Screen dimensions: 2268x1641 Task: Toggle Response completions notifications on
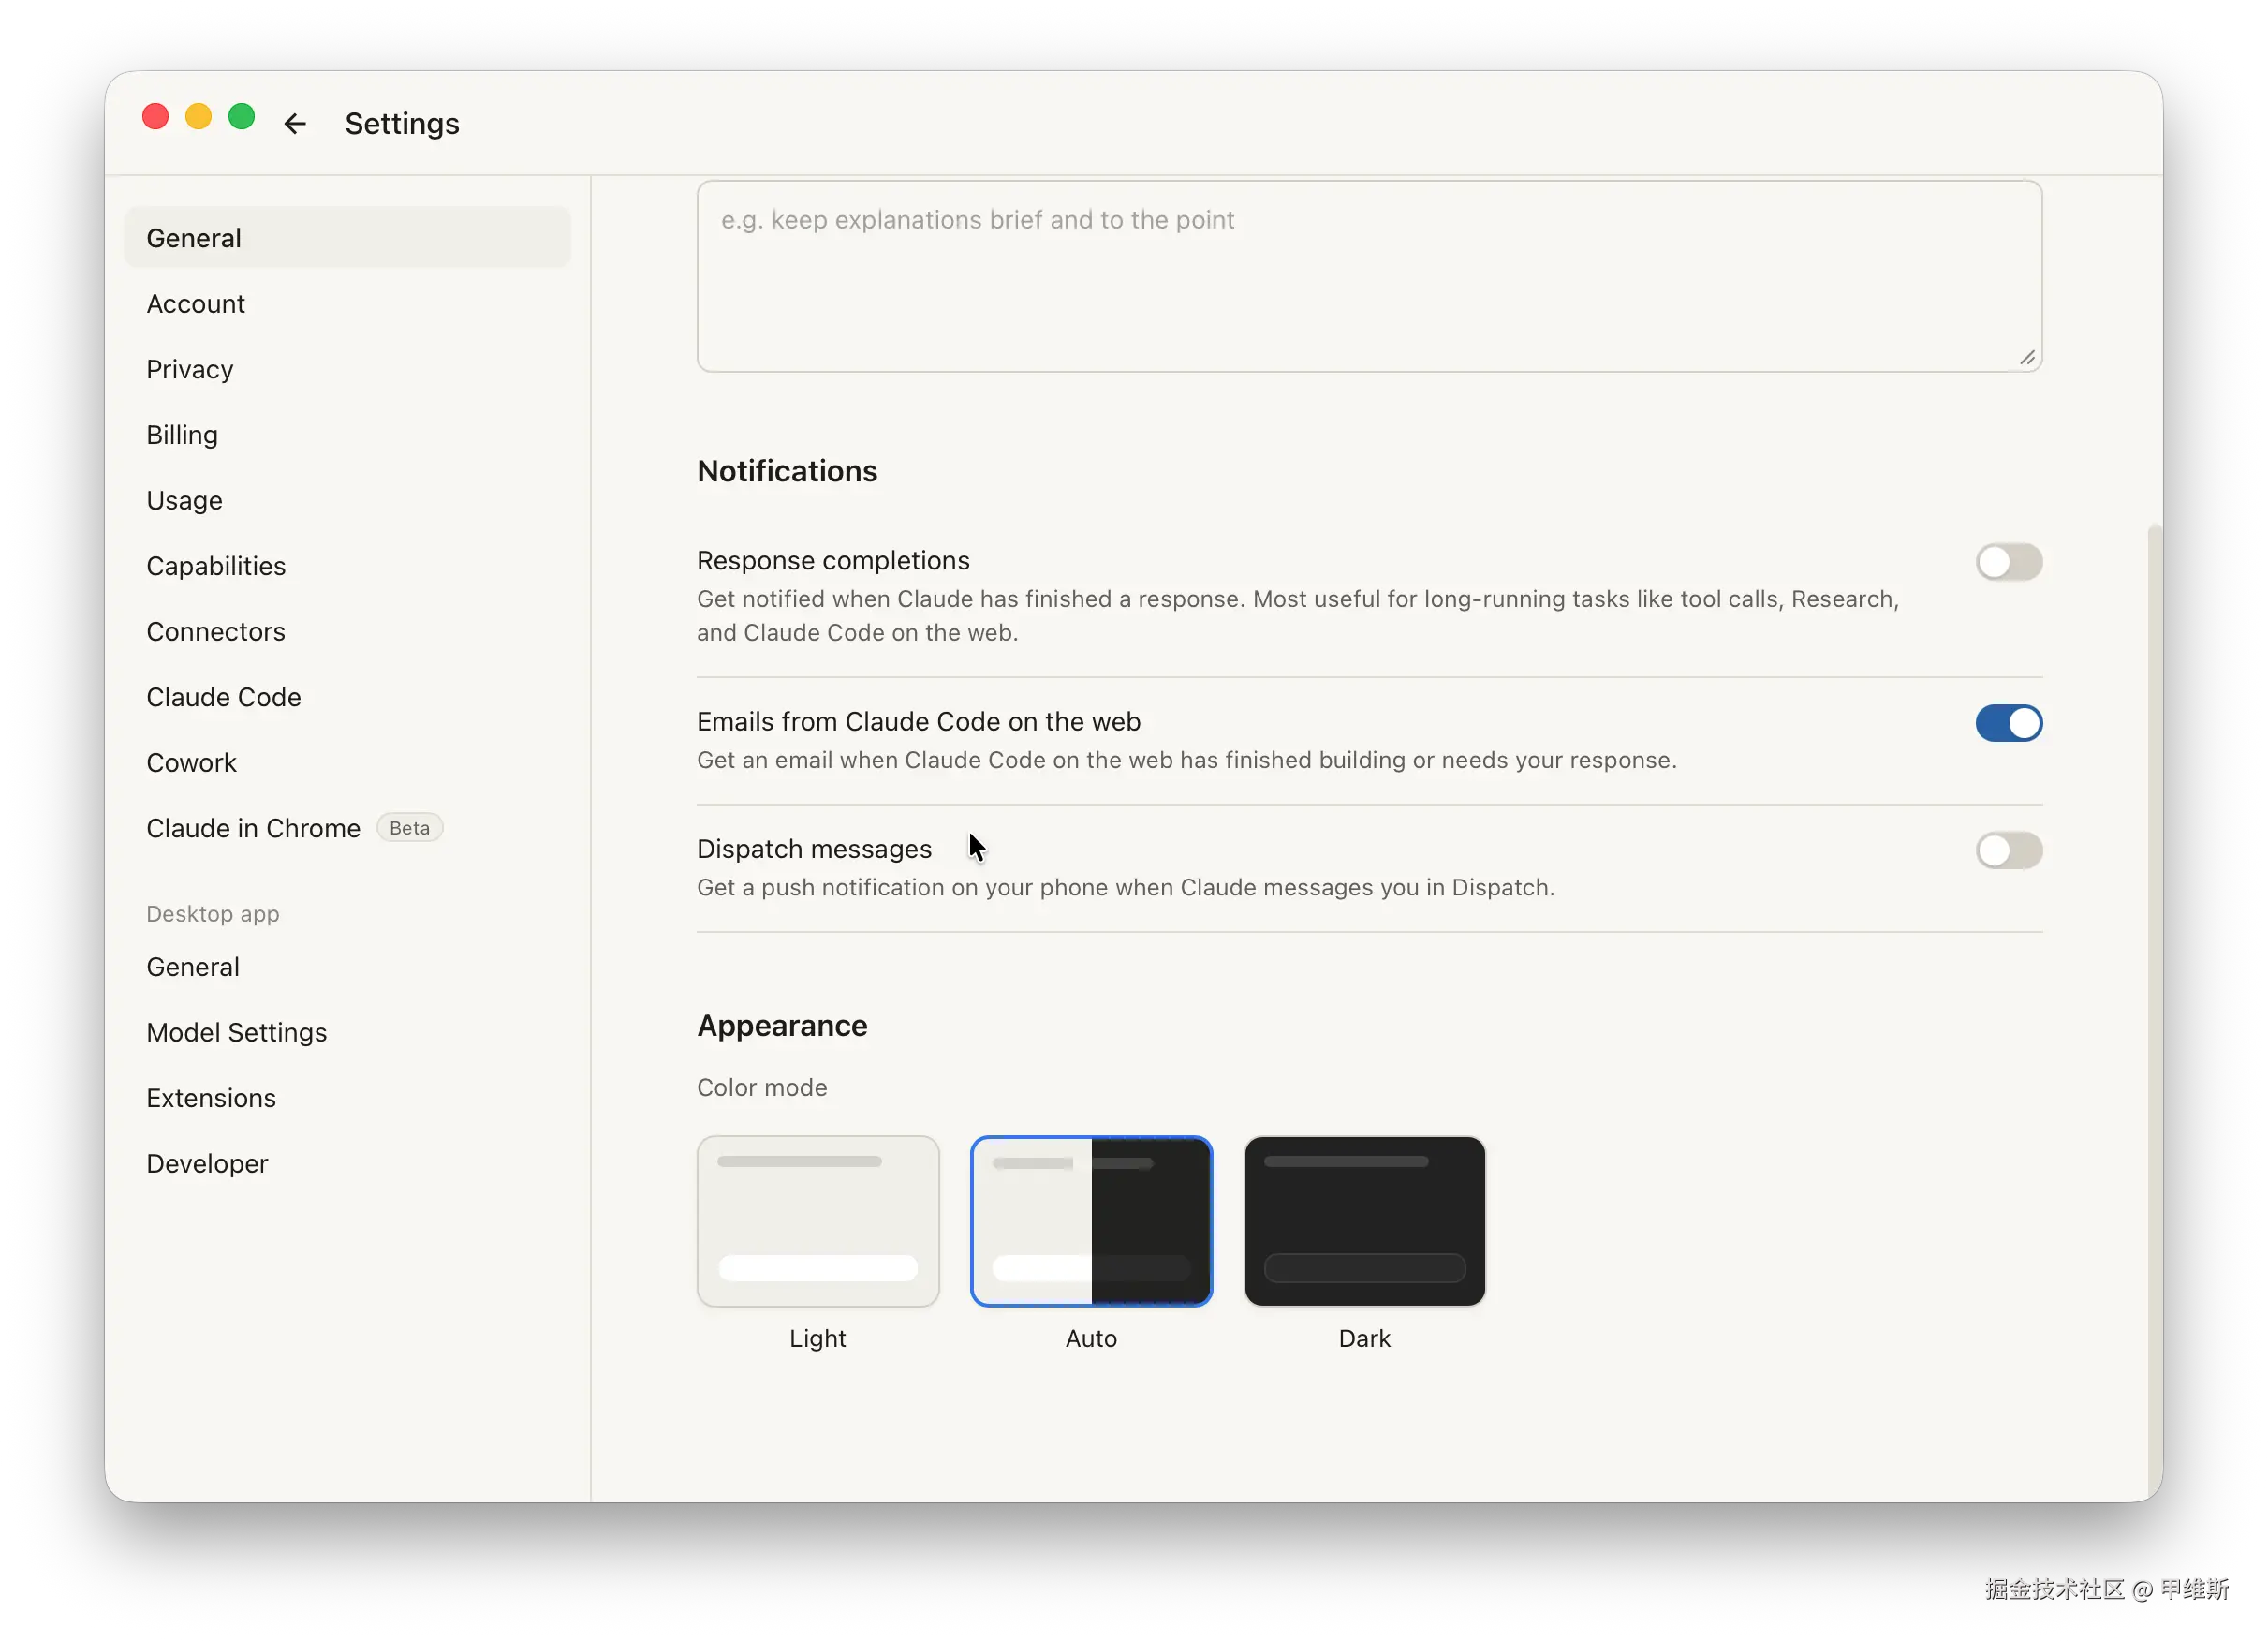coord(2007,562)
